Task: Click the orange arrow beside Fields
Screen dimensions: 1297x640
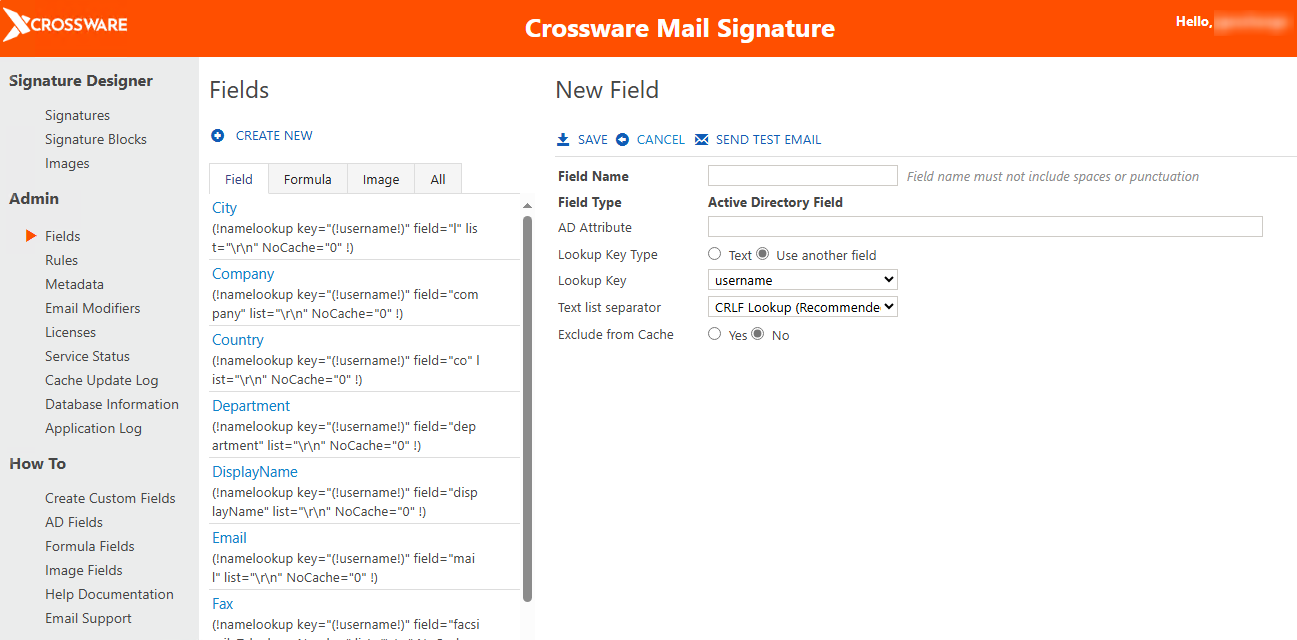Action: point(31,236)
